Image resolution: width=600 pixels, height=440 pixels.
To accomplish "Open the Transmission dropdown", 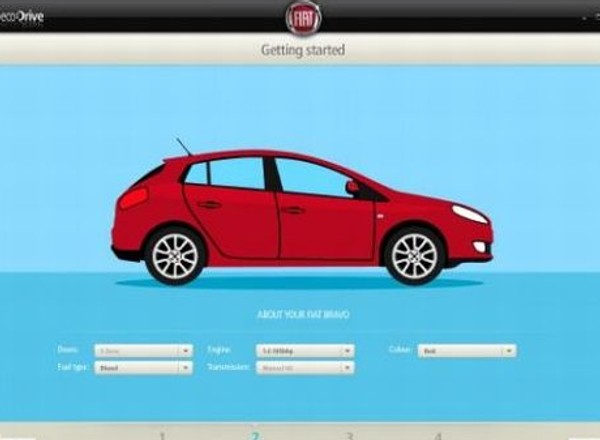I will tap(305, 368).
